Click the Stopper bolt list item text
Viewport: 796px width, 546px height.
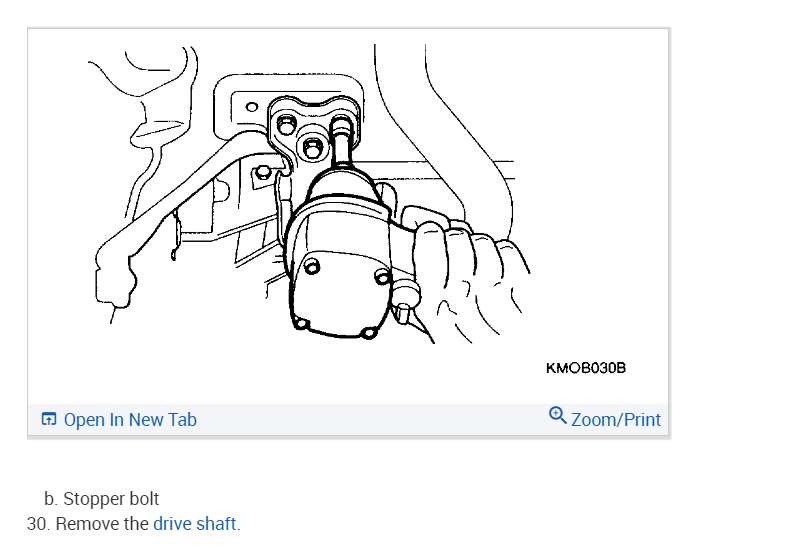coord(111,499)
